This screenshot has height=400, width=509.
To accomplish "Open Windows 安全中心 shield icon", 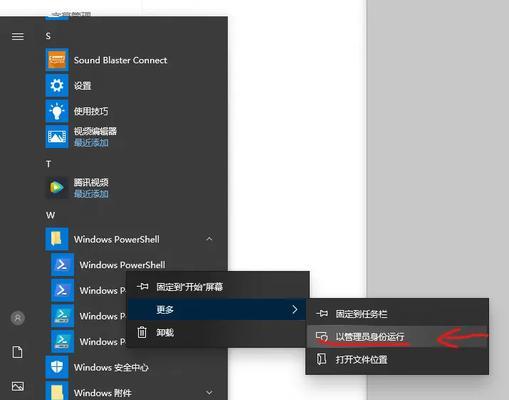I will coord(57,367).
